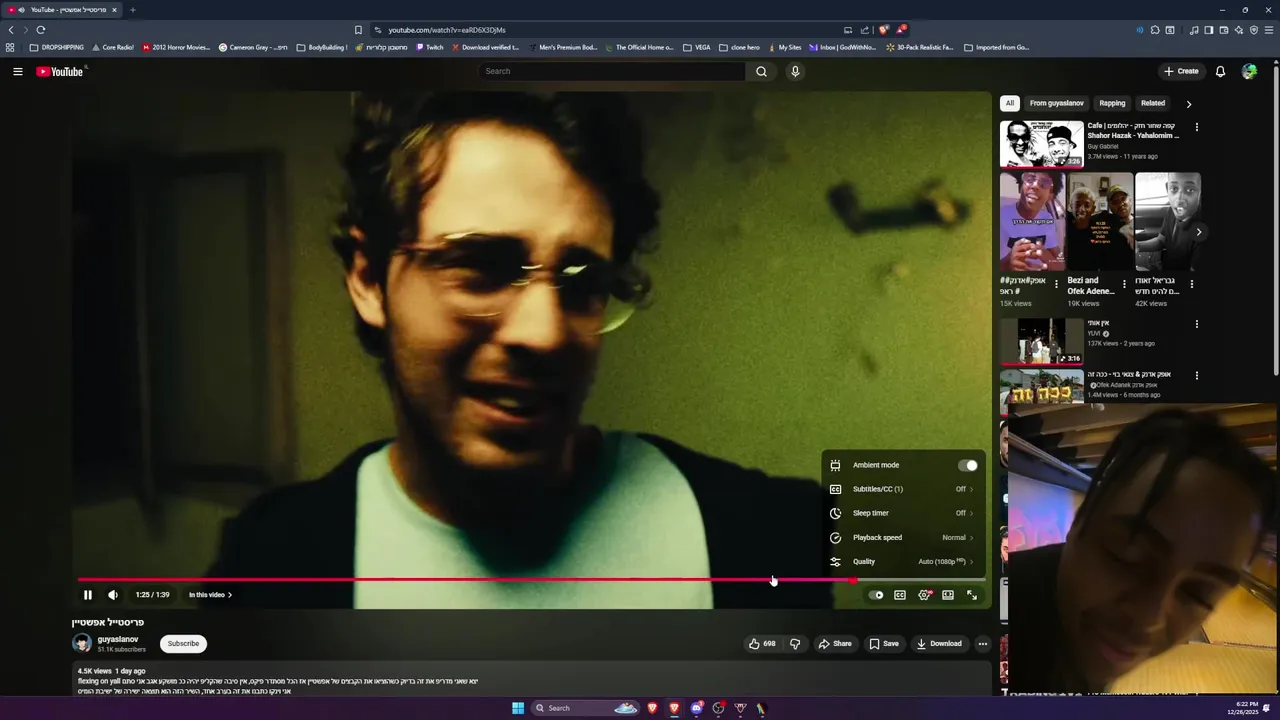Screen dimensions: 1280x720
Task: Open the browser hamburger main menu
Action: pos(1269,30)
